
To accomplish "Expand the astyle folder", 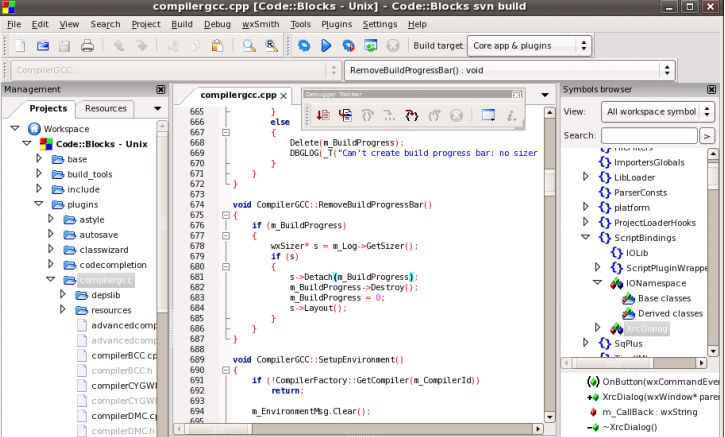I will (51, 219).
